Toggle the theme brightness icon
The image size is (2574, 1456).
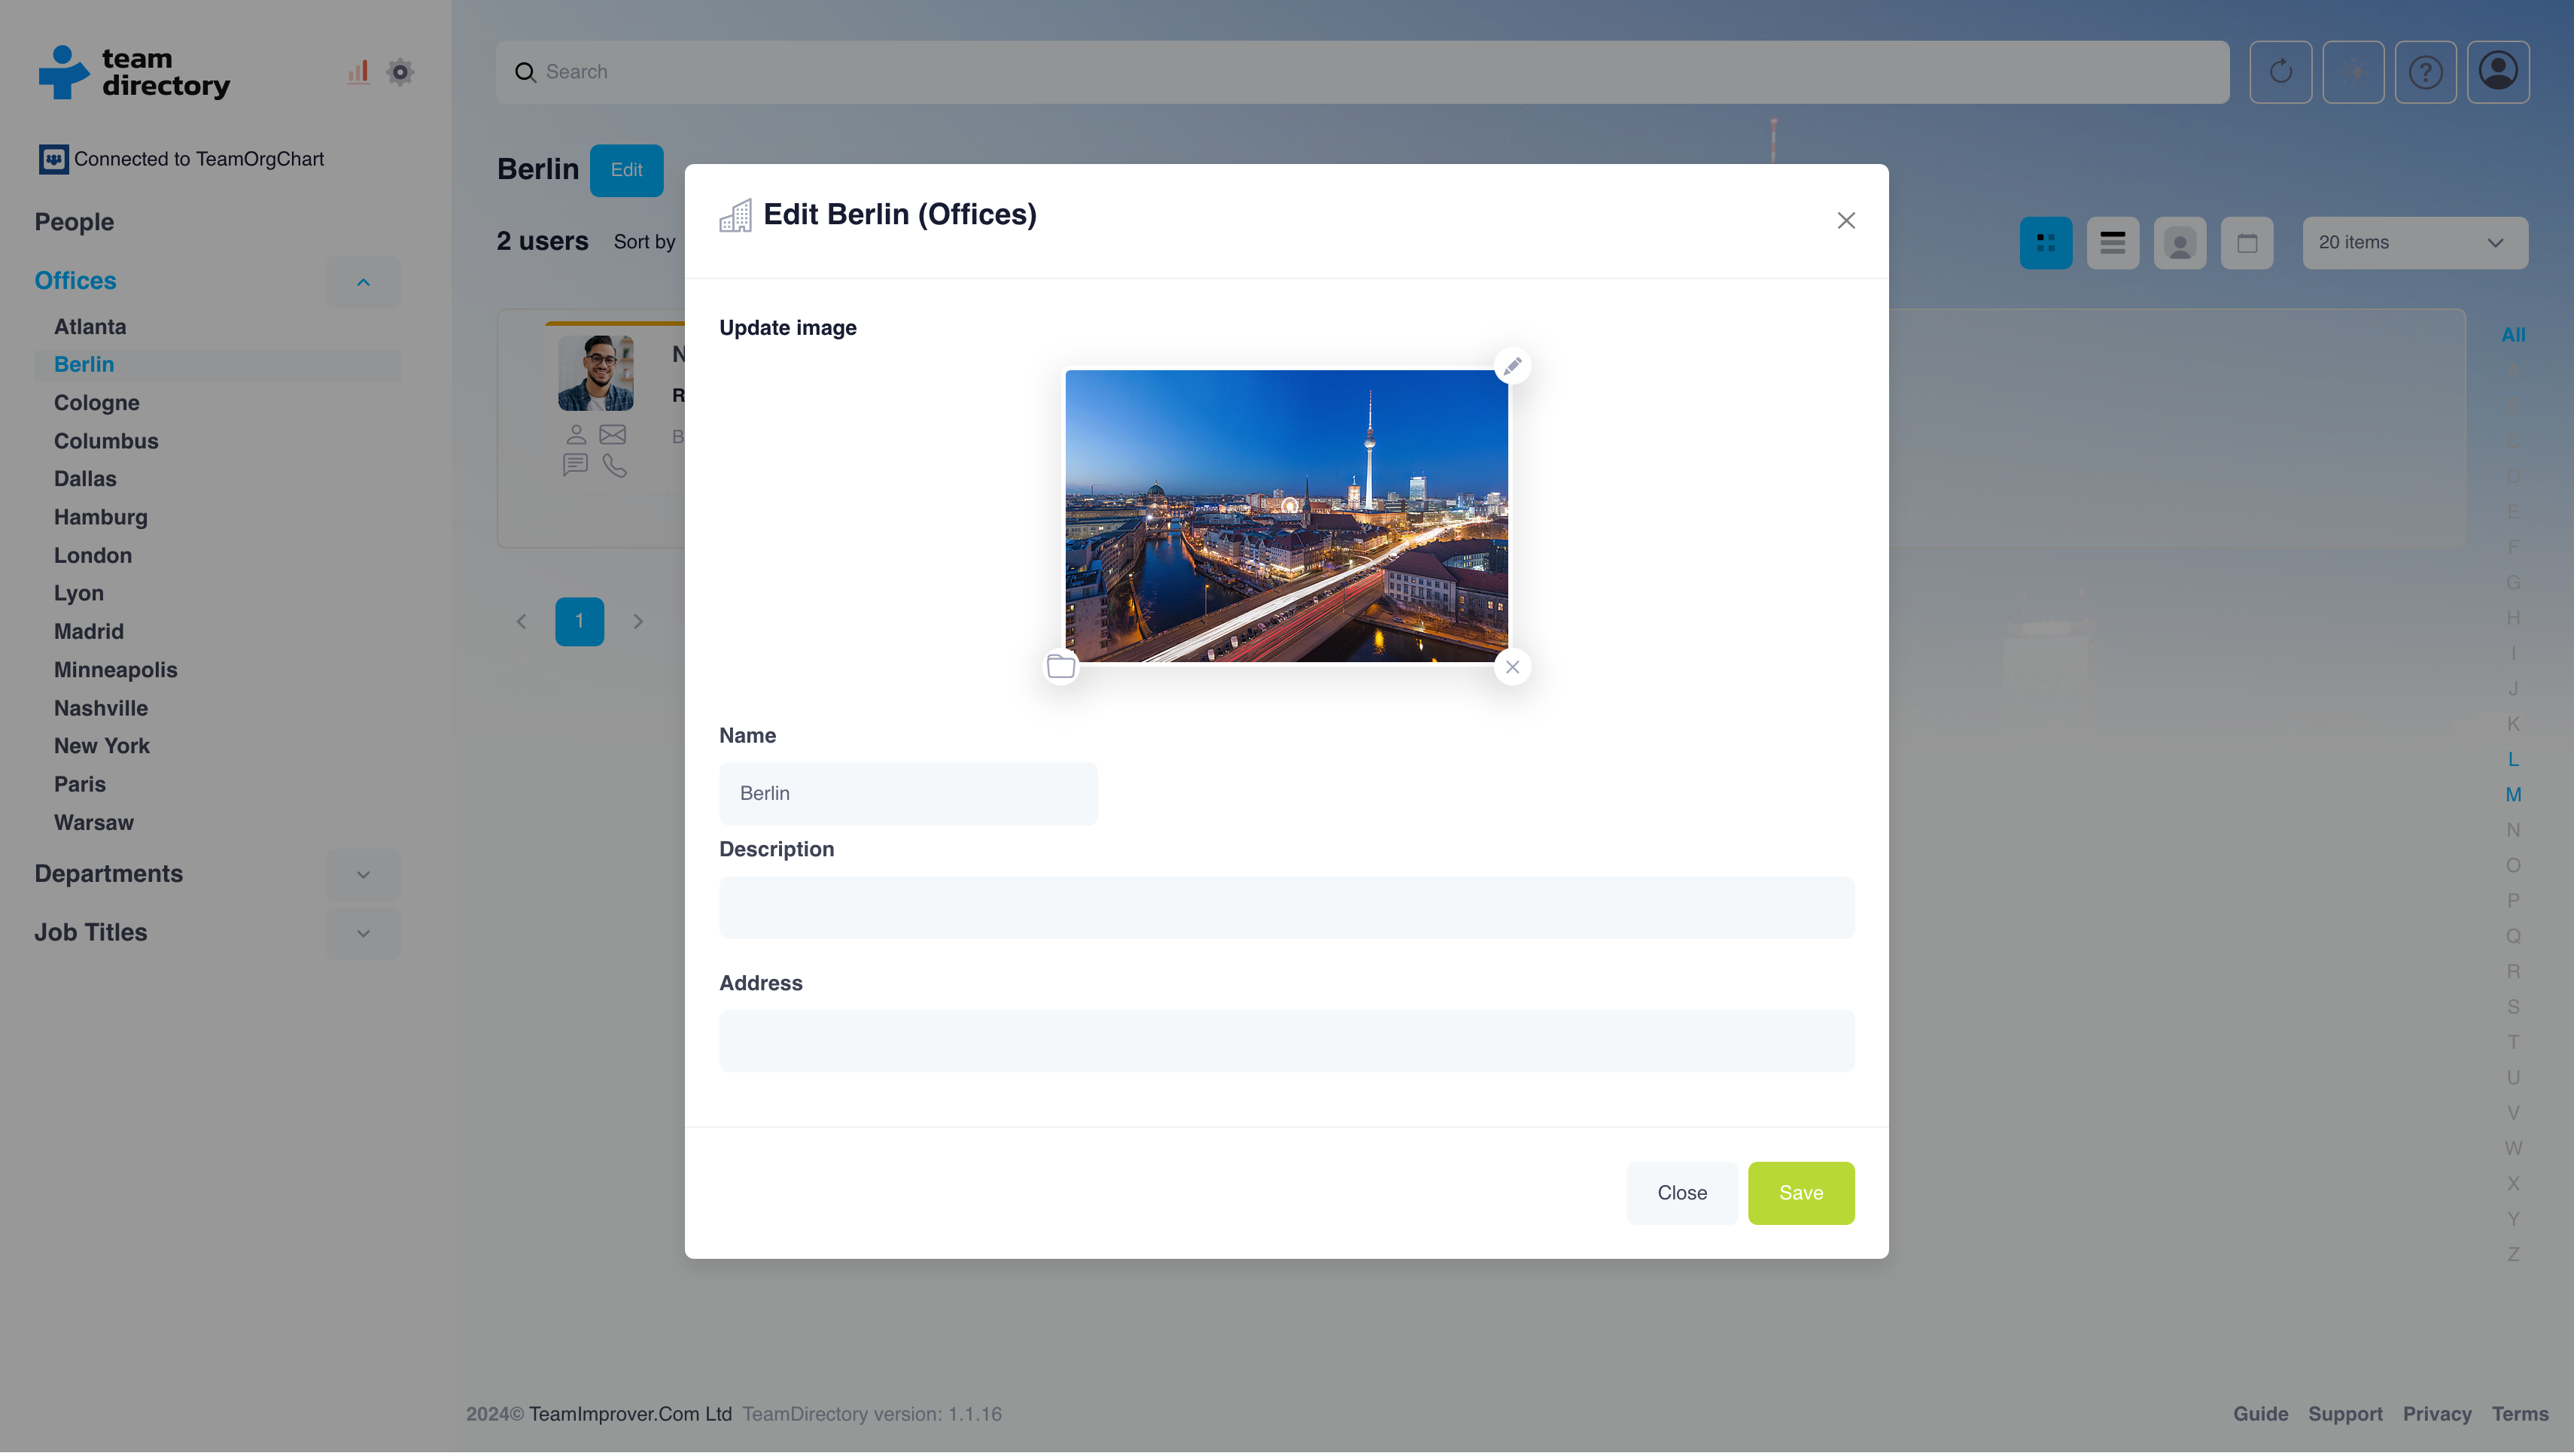[x=2353, y=72]
